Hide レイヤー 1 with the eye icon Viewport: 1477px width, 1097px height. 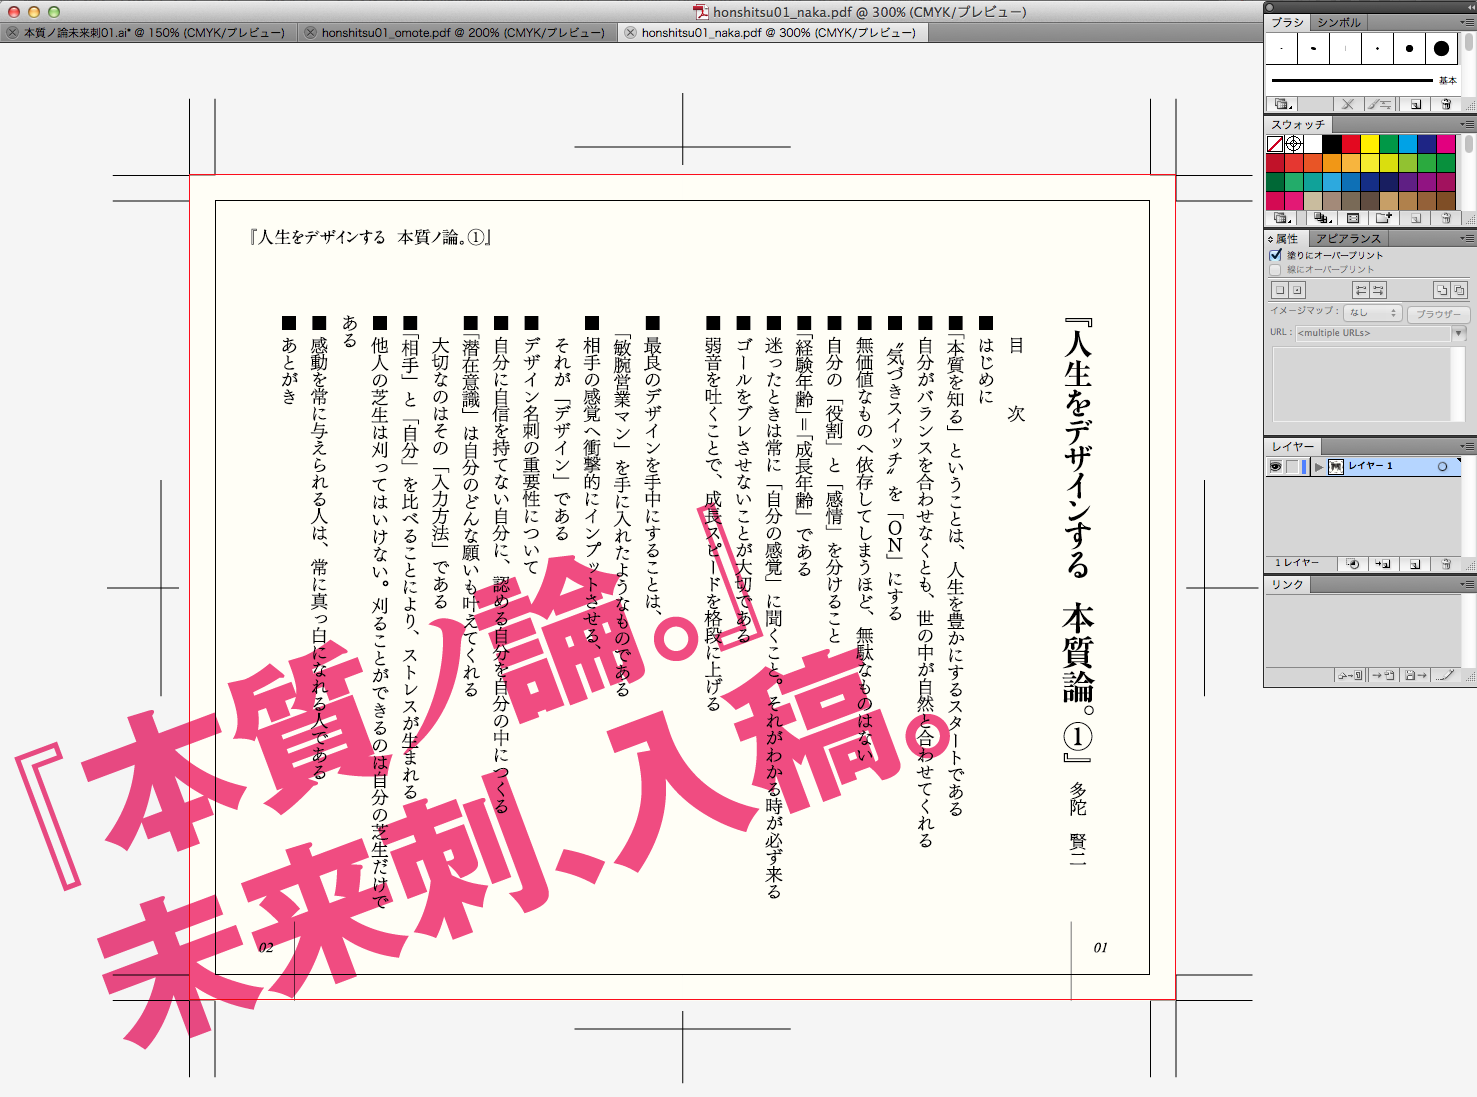[1275, 467]
